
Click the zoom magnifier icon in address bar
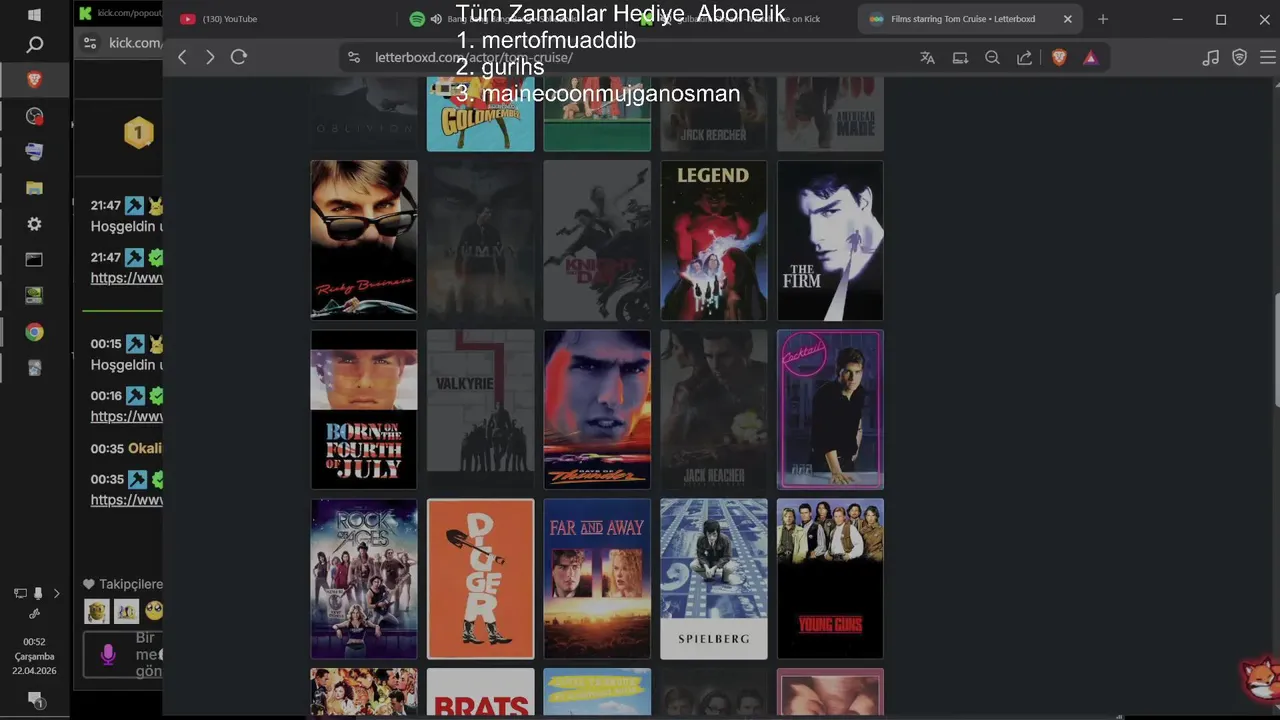click(x=992, y=58)
